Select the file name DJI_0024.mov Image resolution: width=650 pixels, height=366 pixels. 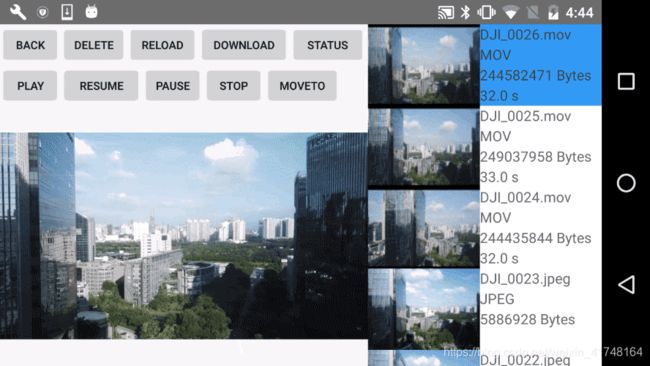tap(525, 197)
